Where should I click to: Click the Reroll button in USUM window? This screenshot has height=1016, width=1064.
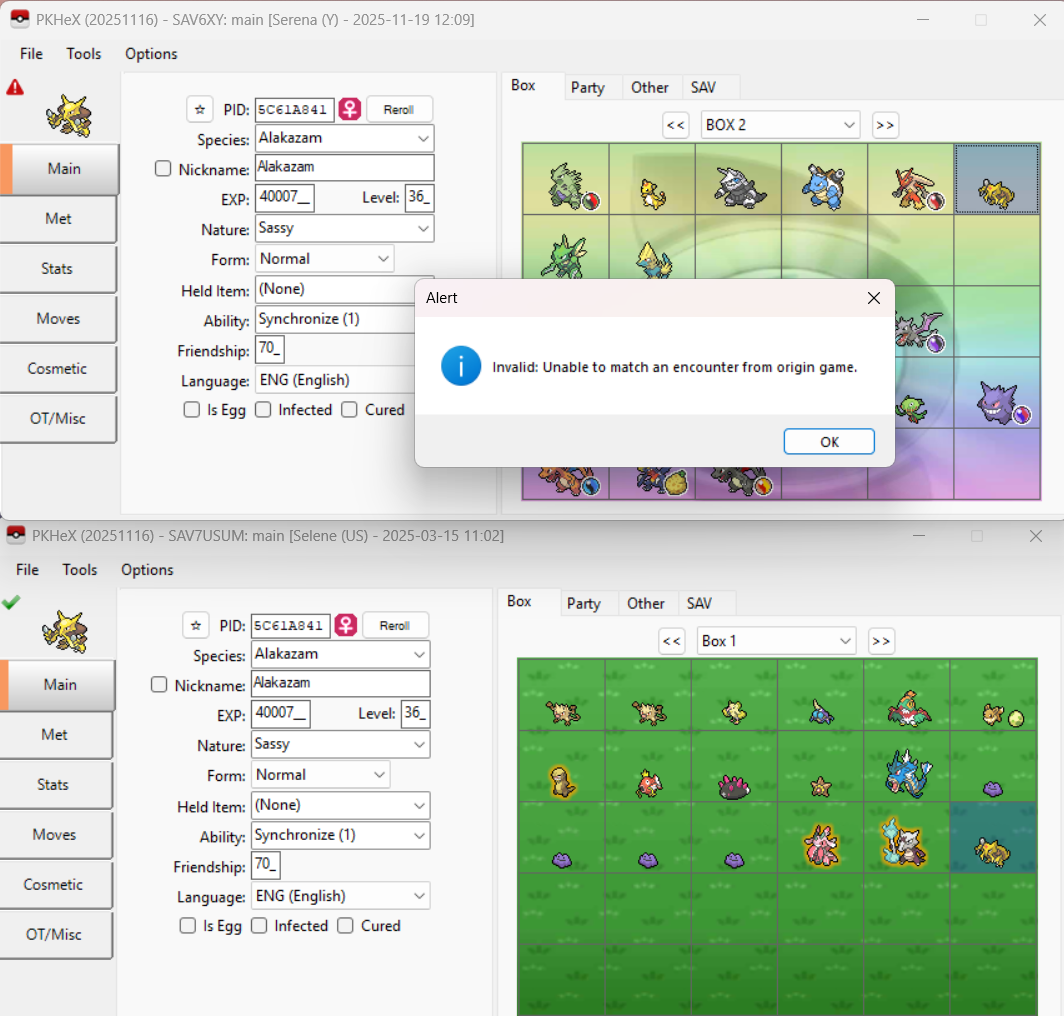(x=395, y=626)
